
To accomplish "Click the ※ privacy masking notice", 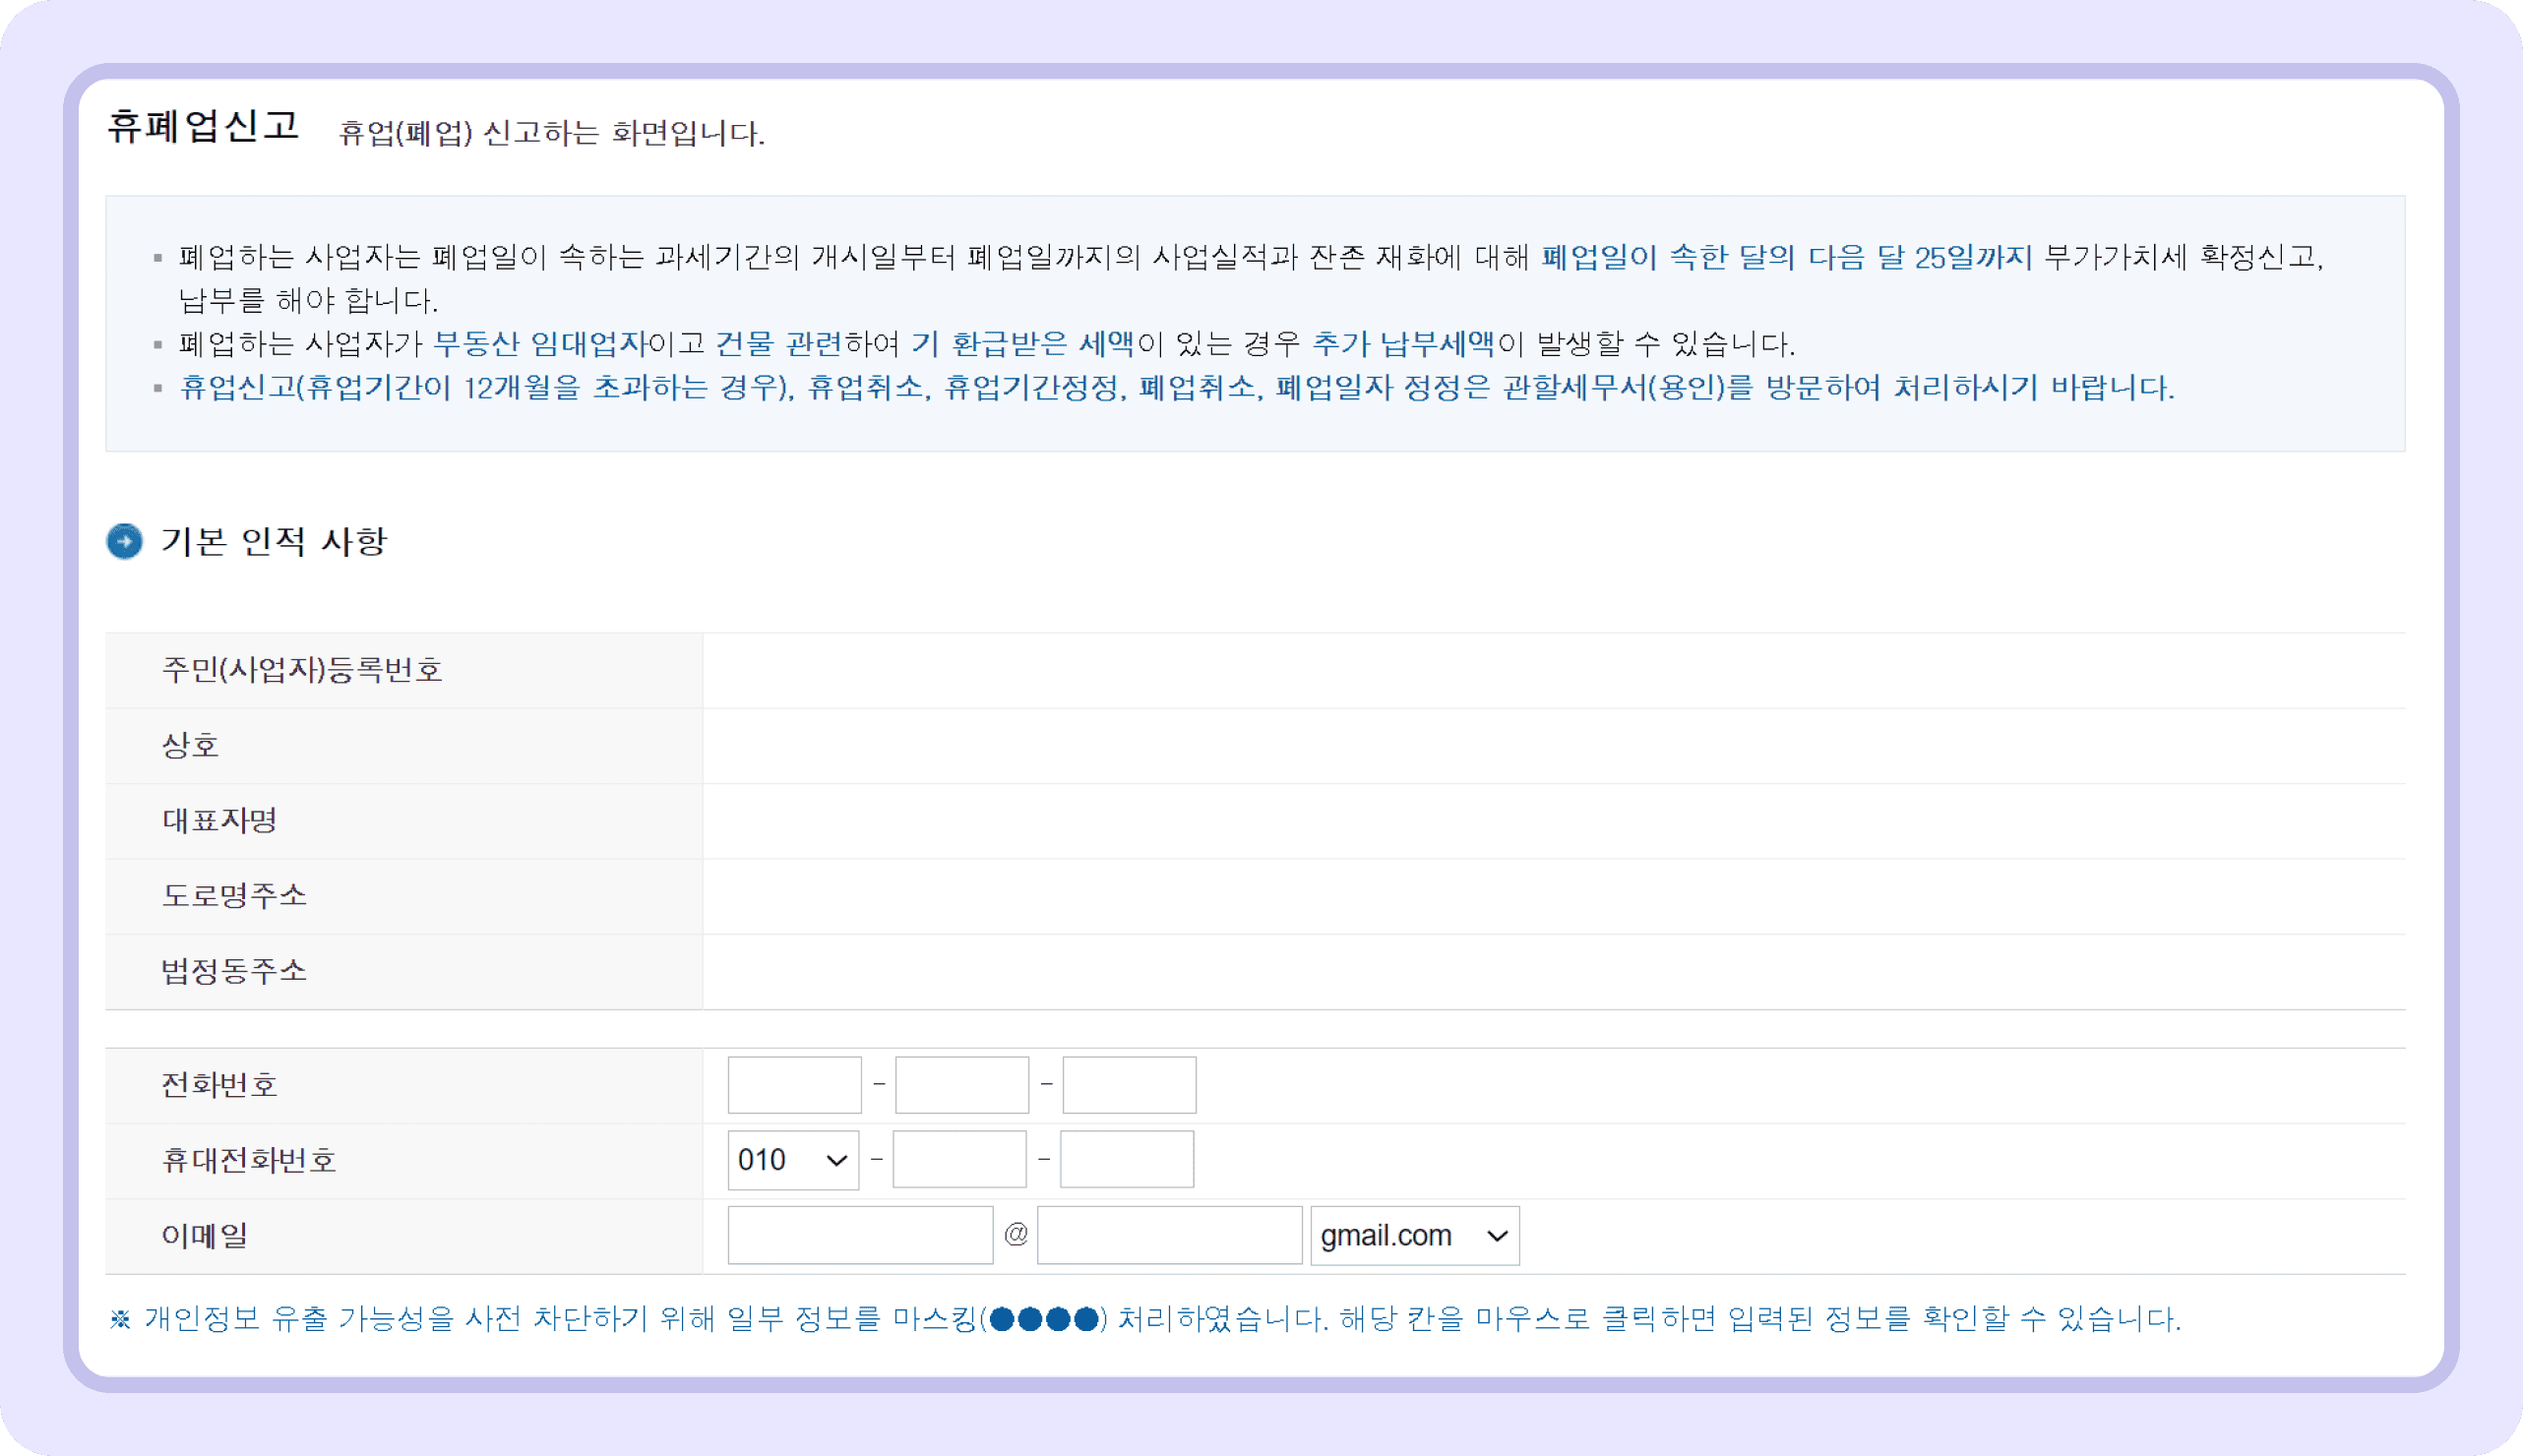I will 1144,1319.
